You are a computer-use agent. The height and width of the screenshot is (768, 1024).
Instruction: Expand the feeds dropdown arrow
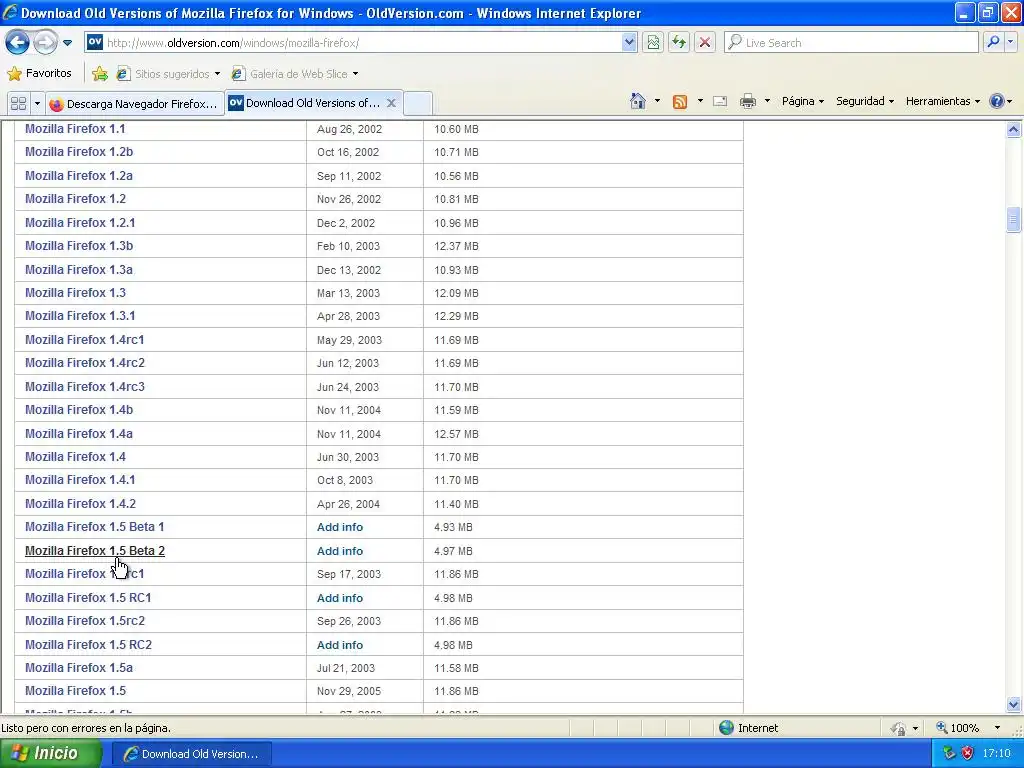(700, 101)
